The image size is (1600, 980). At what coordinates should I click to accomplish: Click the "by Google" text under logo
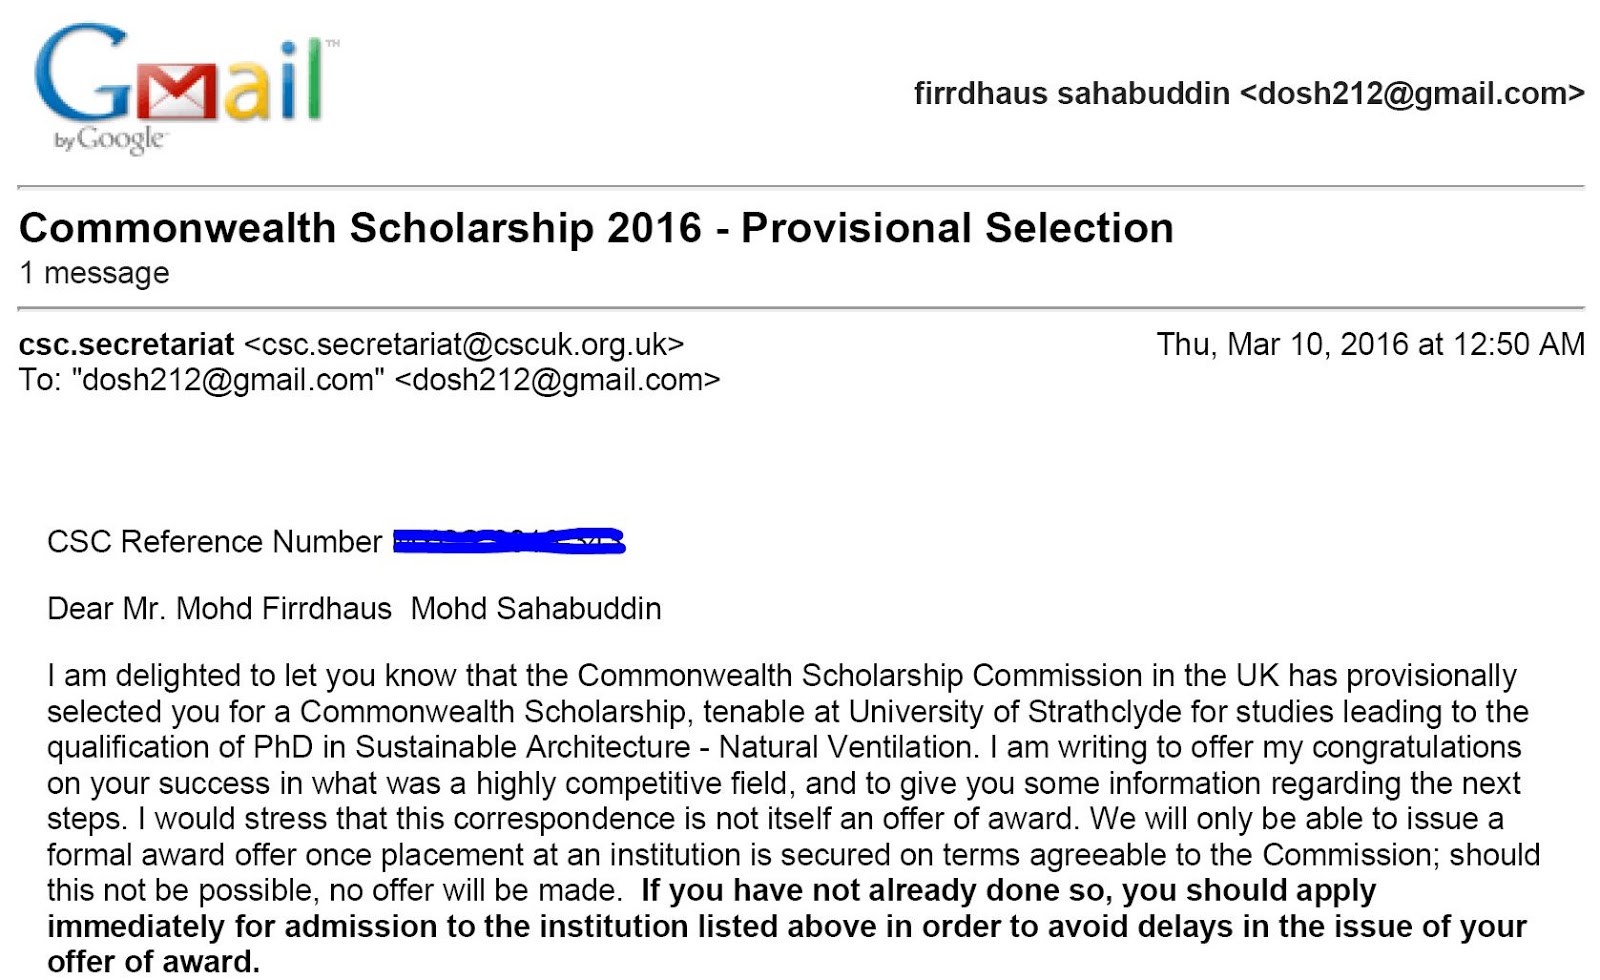pyautogui.click(x=109, y=139)
